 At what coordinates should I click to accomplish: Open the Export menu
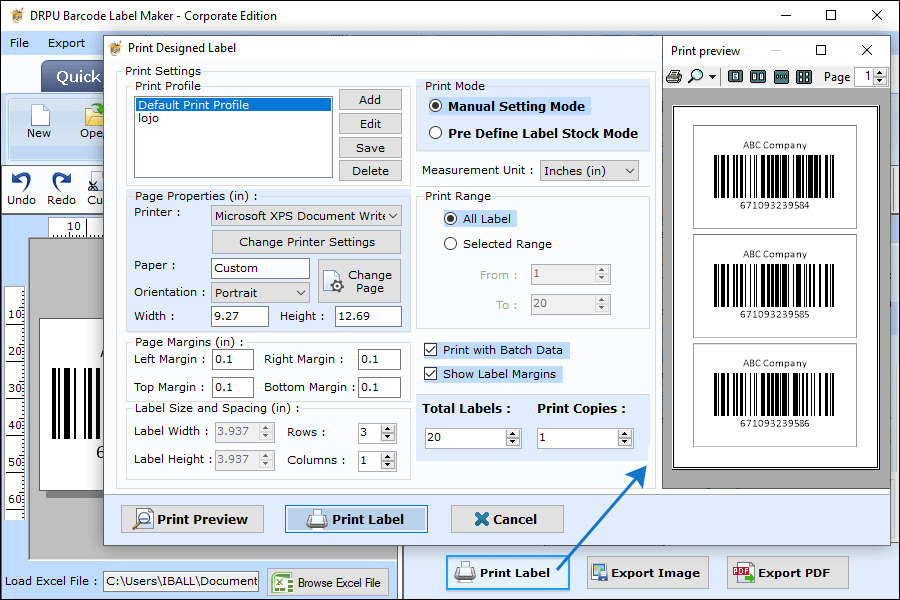point(66,43)
